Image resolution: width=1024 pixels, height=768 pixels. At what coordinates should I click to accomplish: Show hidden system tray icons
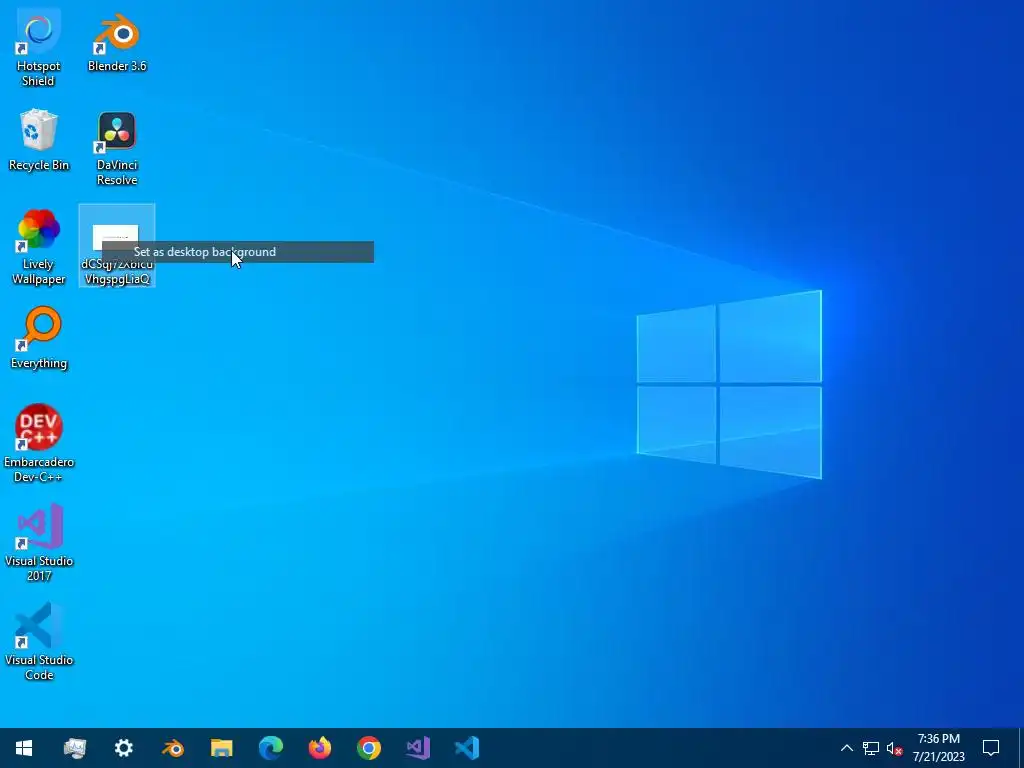pyautogui.click(x=846, y=748)
